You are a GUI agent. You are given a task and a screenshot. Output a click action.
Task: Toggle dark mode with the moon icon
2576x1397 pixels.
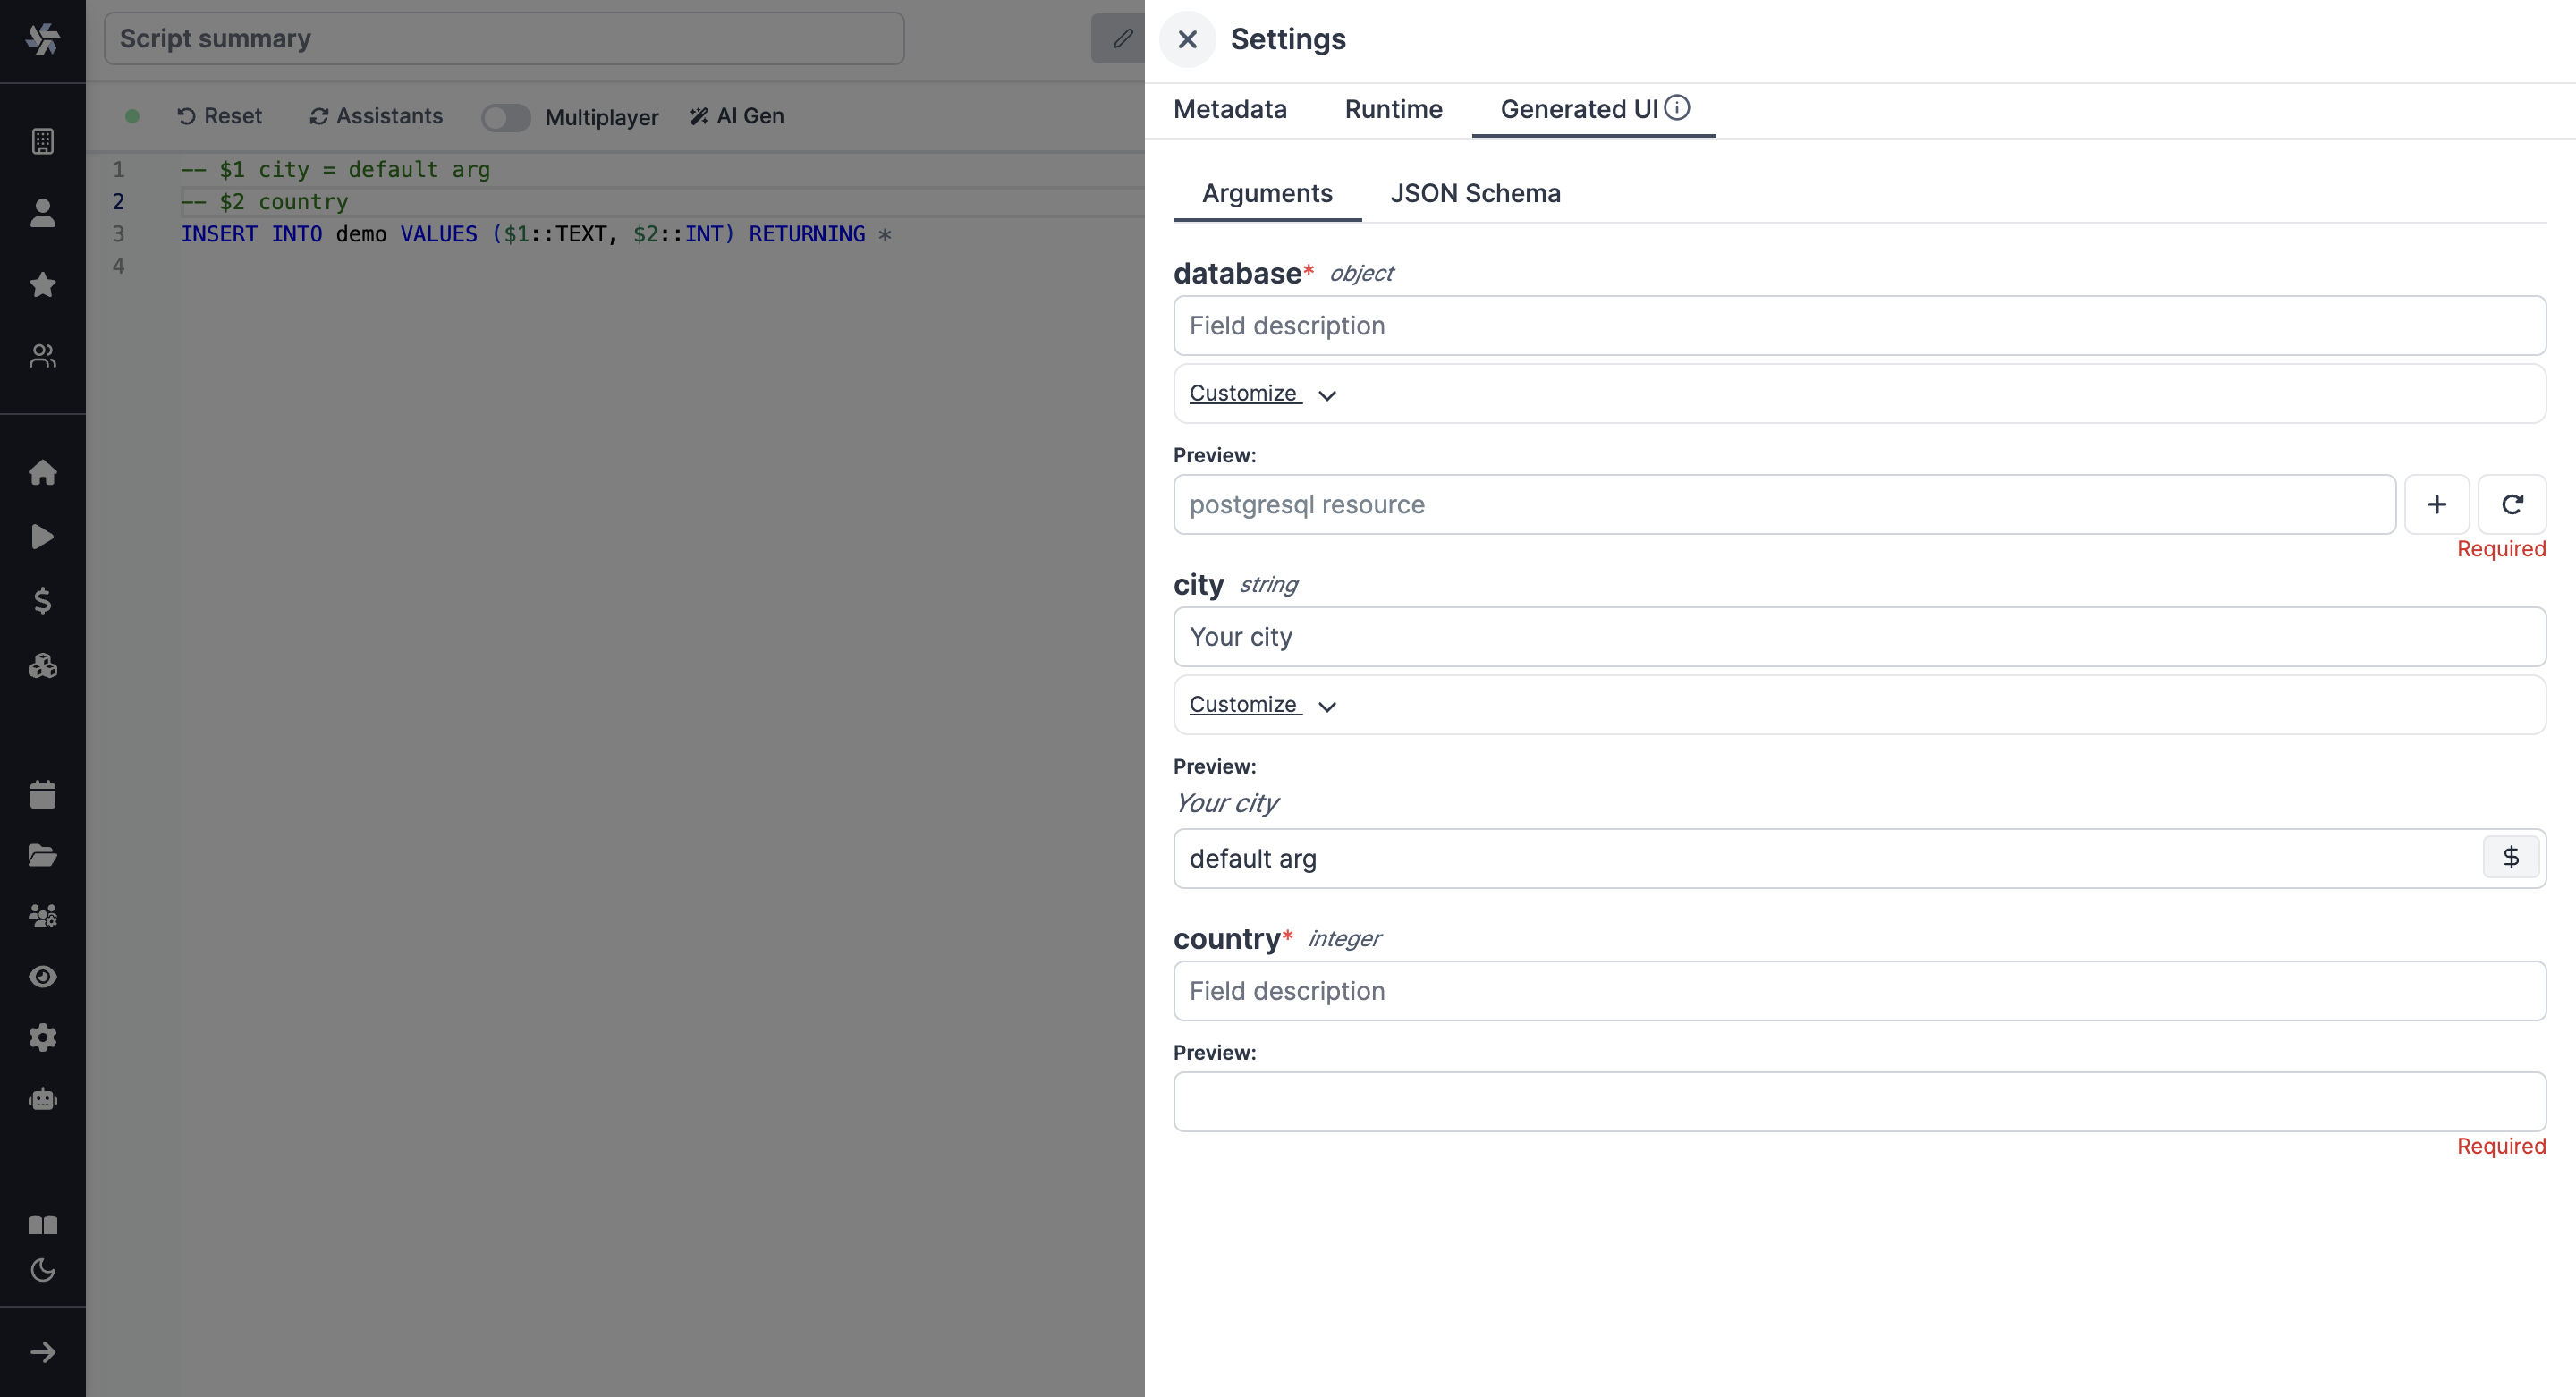43,1271
